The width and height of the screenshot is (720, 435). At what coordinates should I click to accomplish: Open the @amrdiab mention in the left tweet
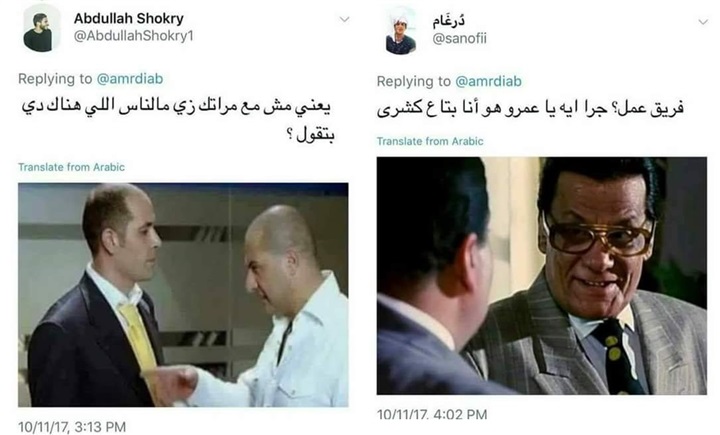pos(130,79)
